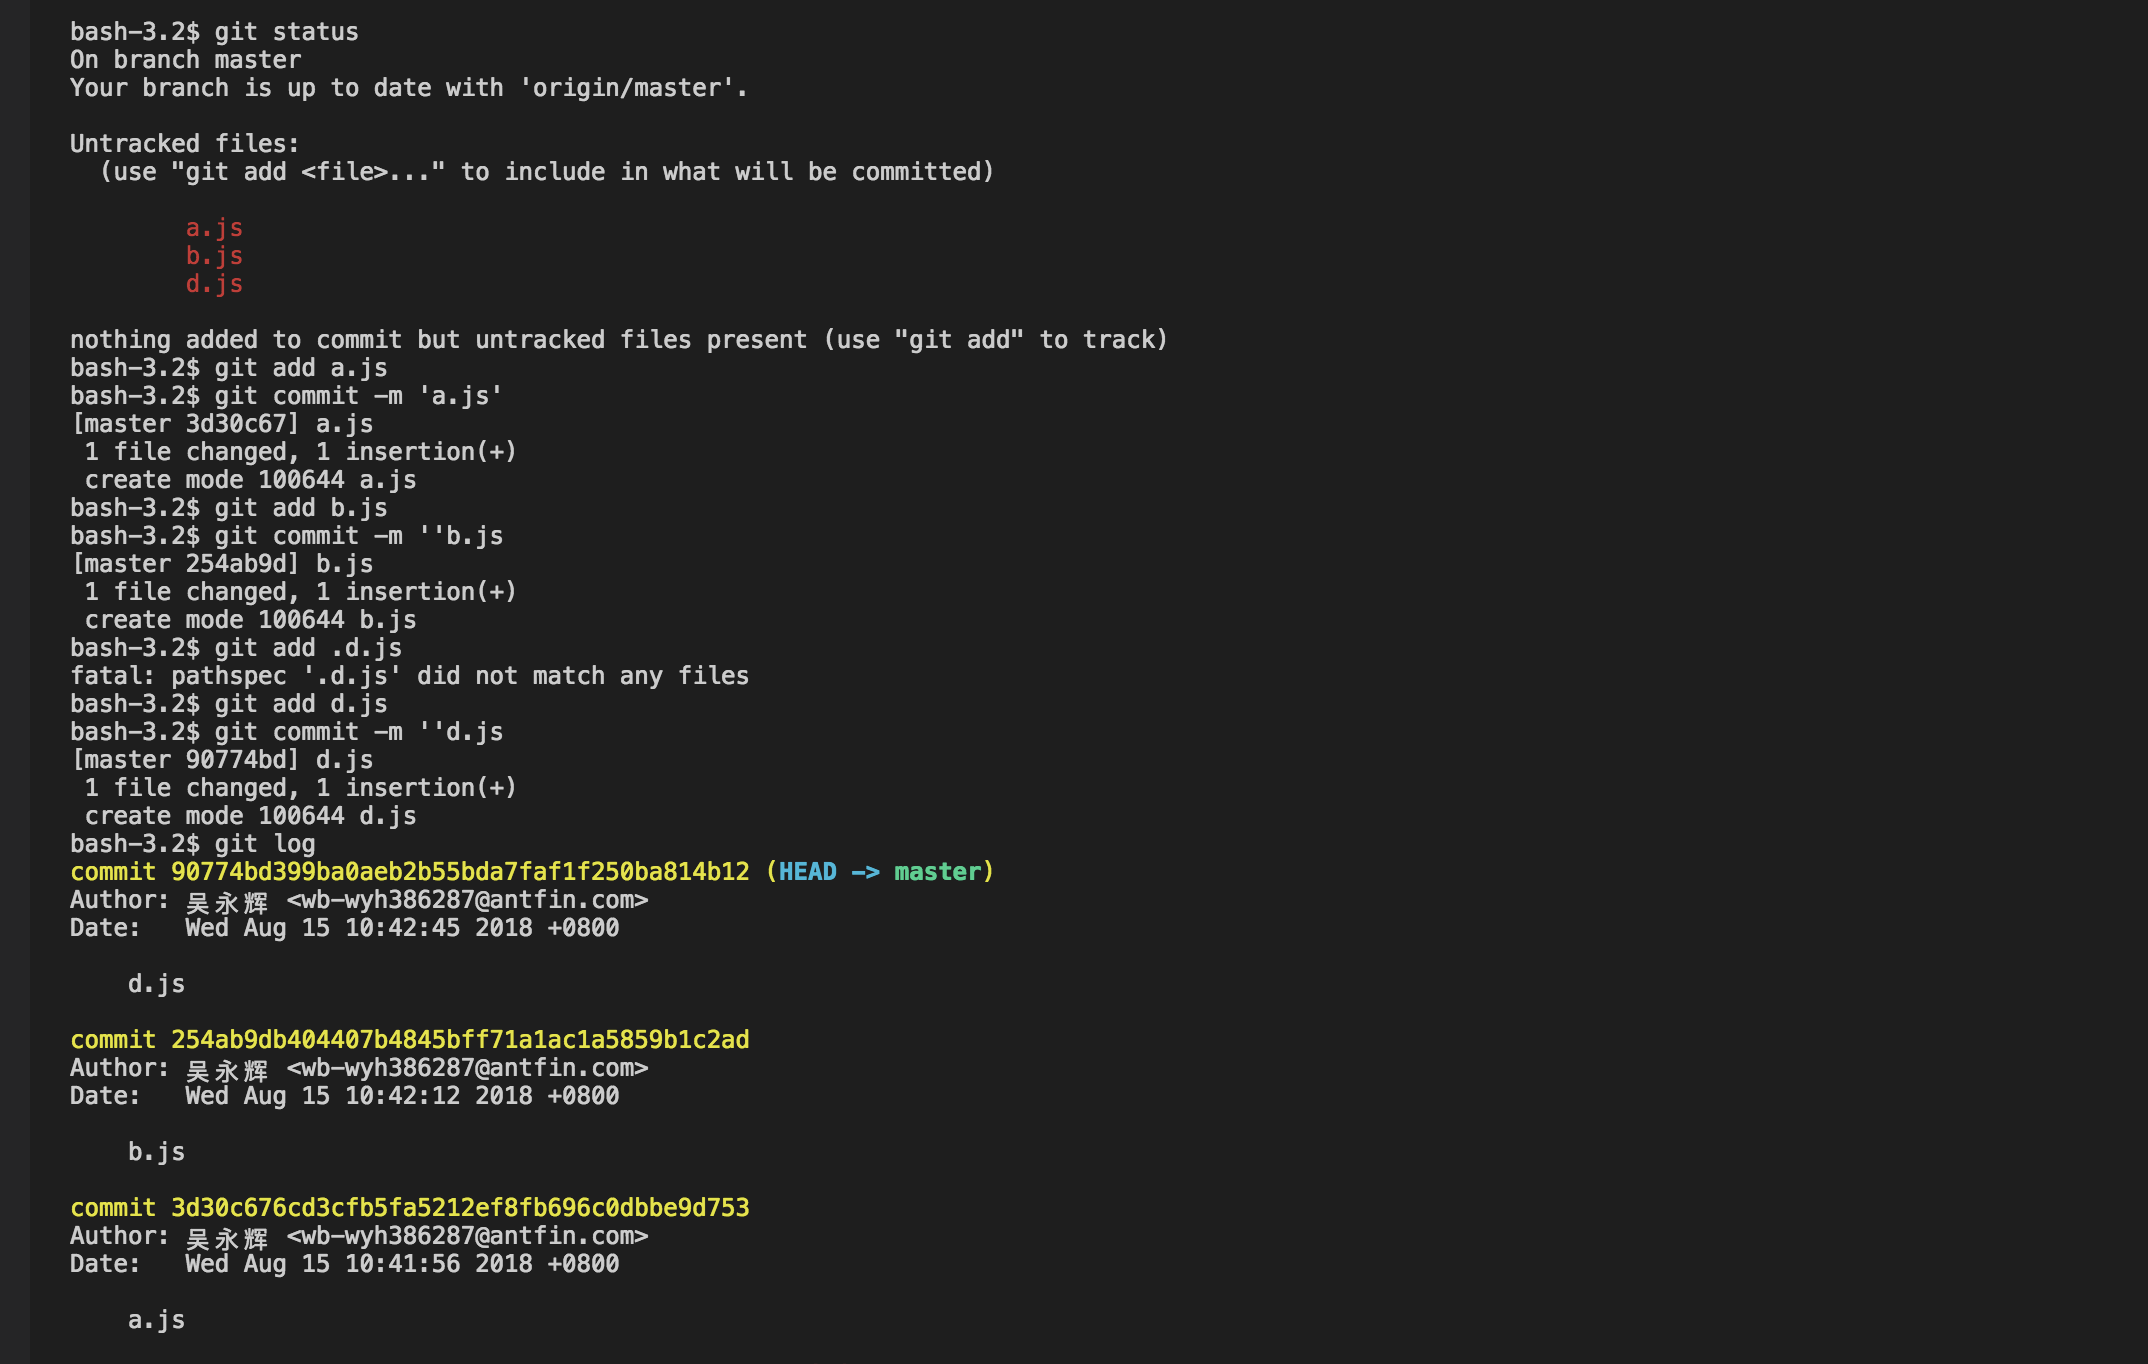Image resolution: width=2148 pixels, height=1364 pixels.
Task: Click the 'Untracked files:' heading
Action: pos(185,144)
